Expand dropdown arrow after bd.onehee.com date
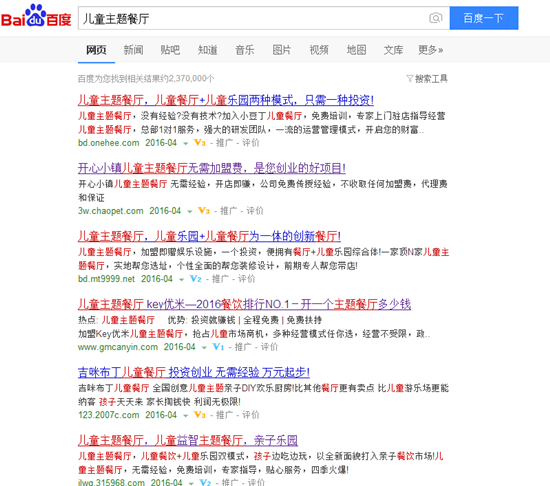Viewport: 550px width, 486px height. (x=186, y=143)
